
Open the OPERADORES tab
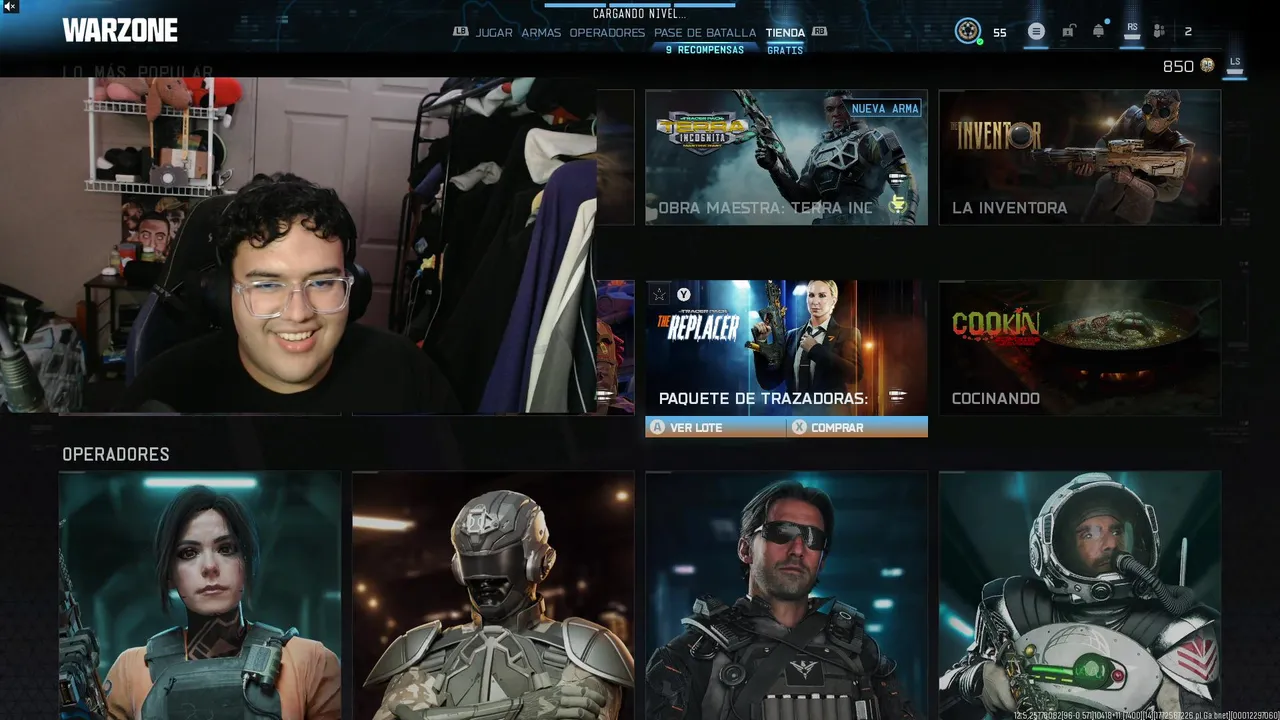pos(607,33)
